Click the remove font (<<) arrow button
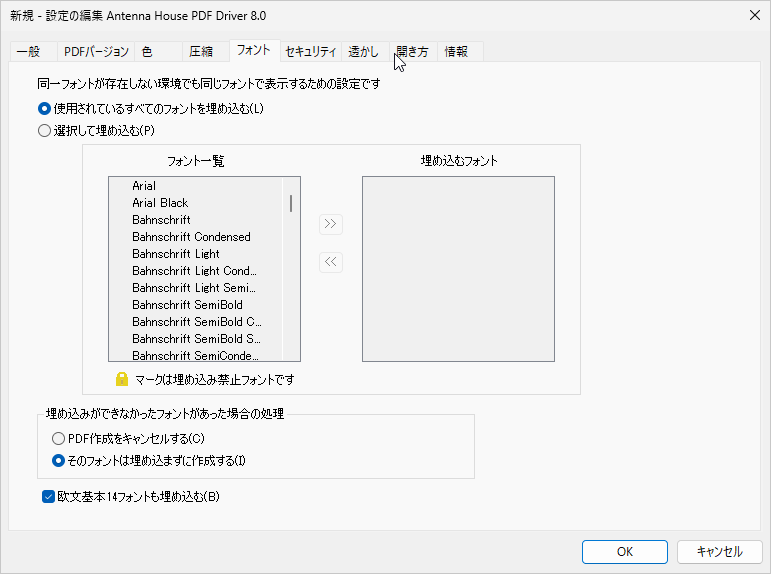Screen dimensions: 771x574 [330, 262]
